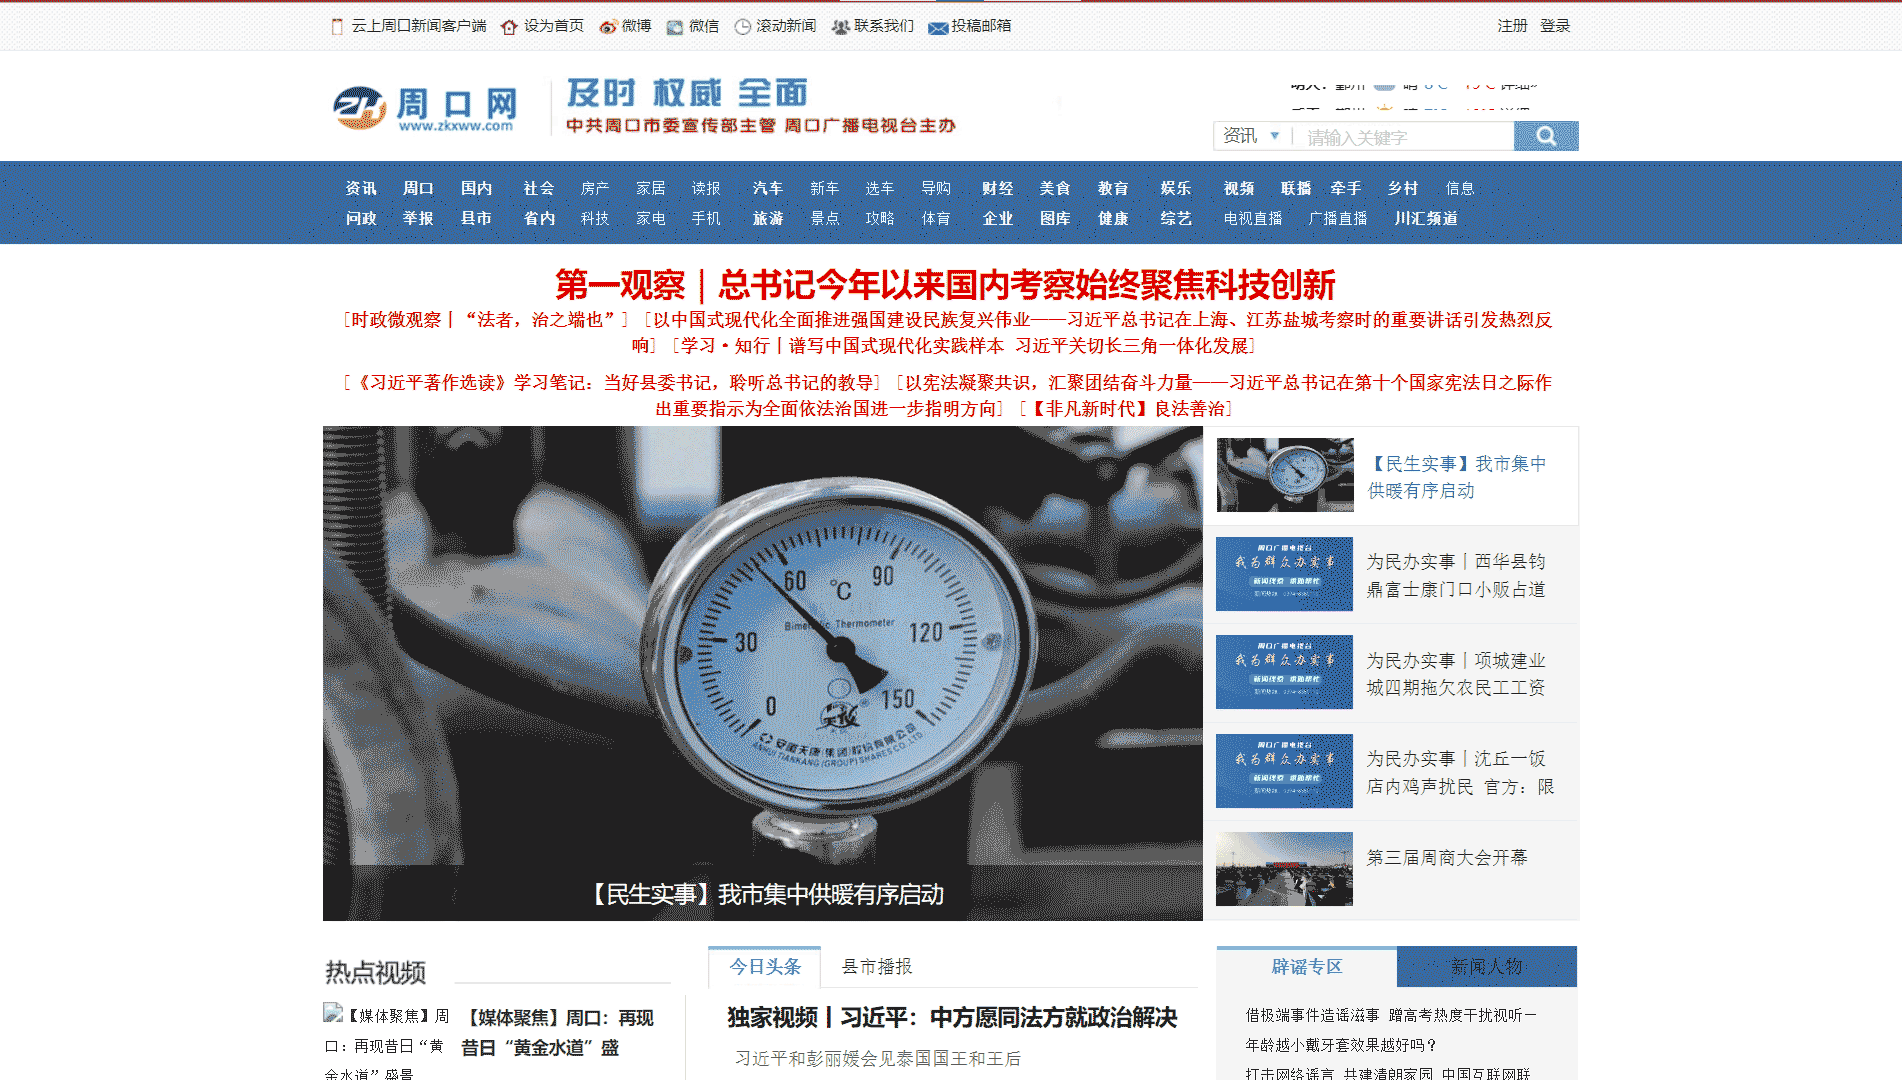Open 为民办实事 西华县钧鼎富士康门口 article
The image size is (1902, 1080).
1456,575
